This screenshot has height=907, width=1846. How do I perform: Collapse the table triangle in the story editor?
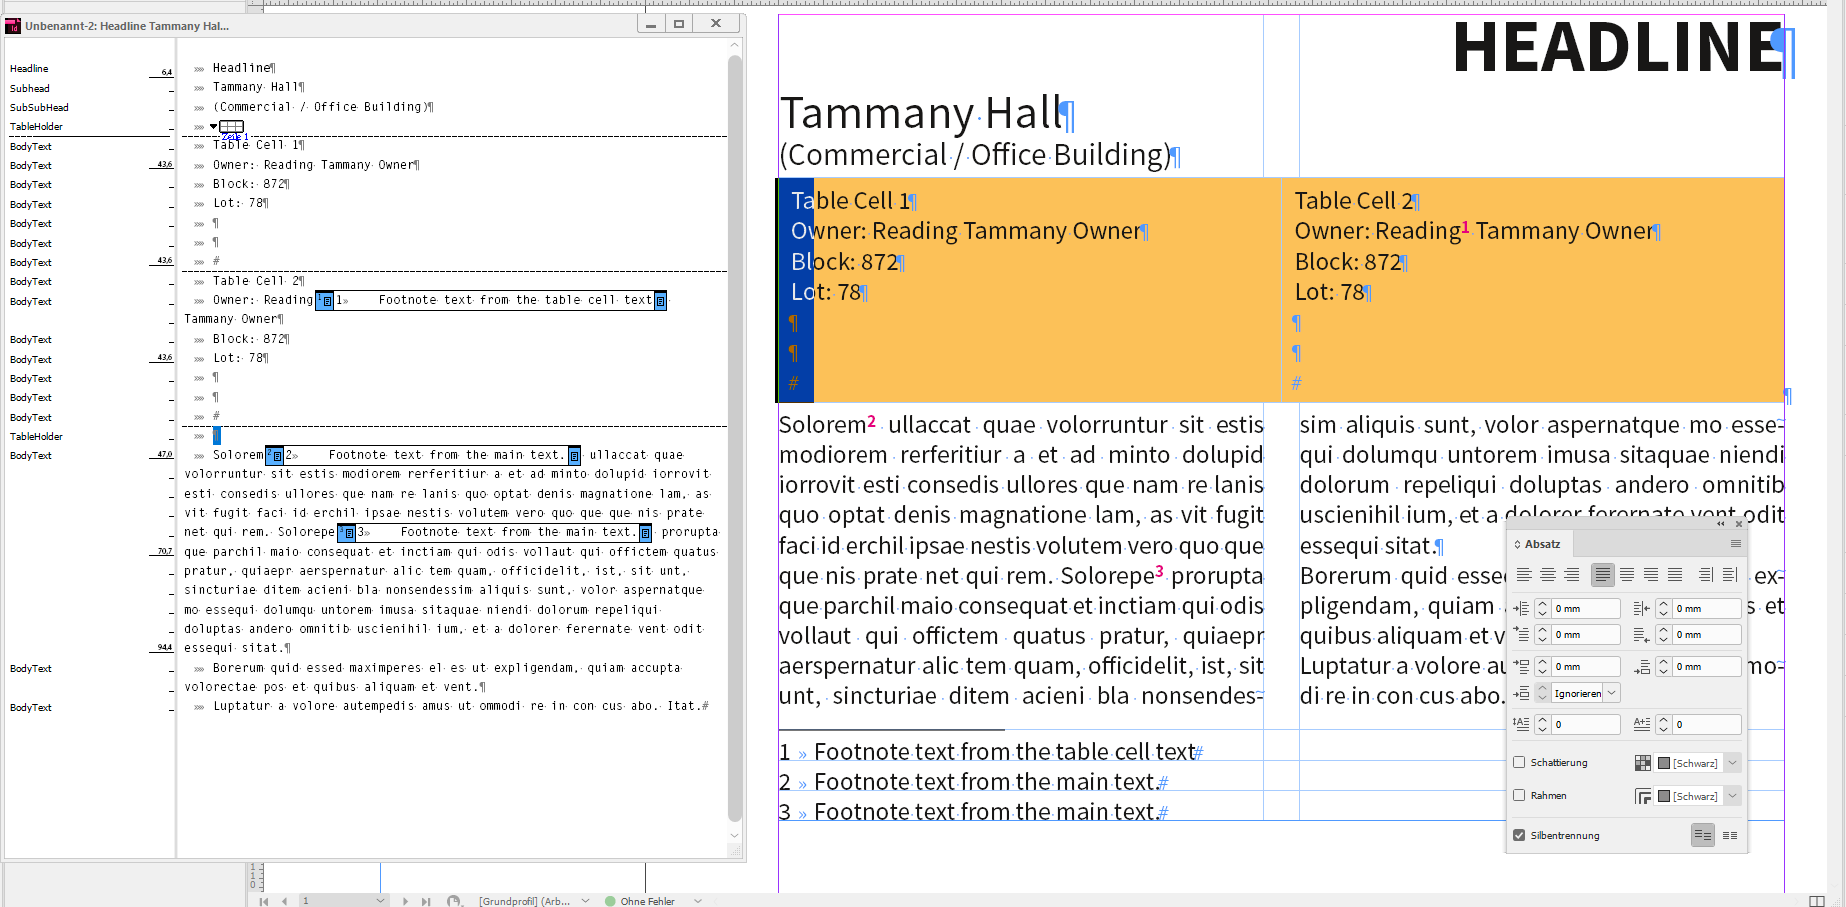214,126
